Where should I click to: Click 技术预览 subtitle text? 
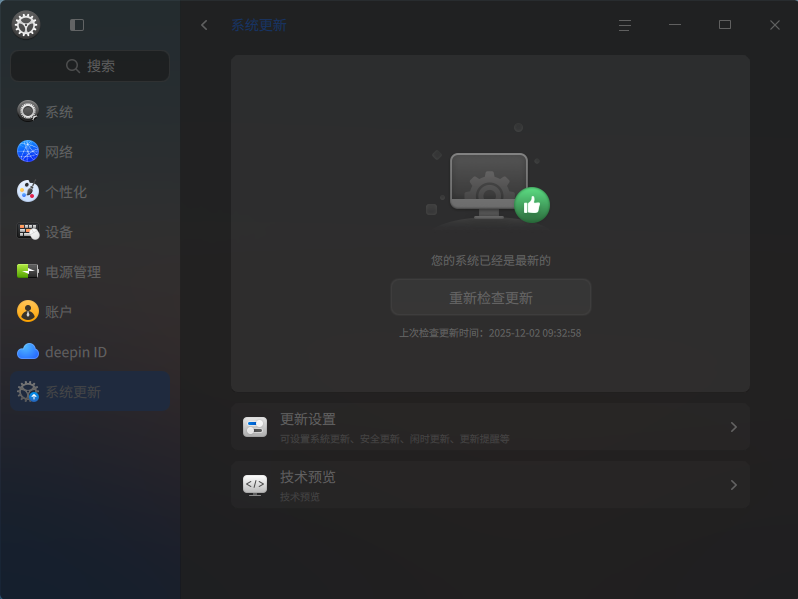pyautogui.click(x=300, y=497)
